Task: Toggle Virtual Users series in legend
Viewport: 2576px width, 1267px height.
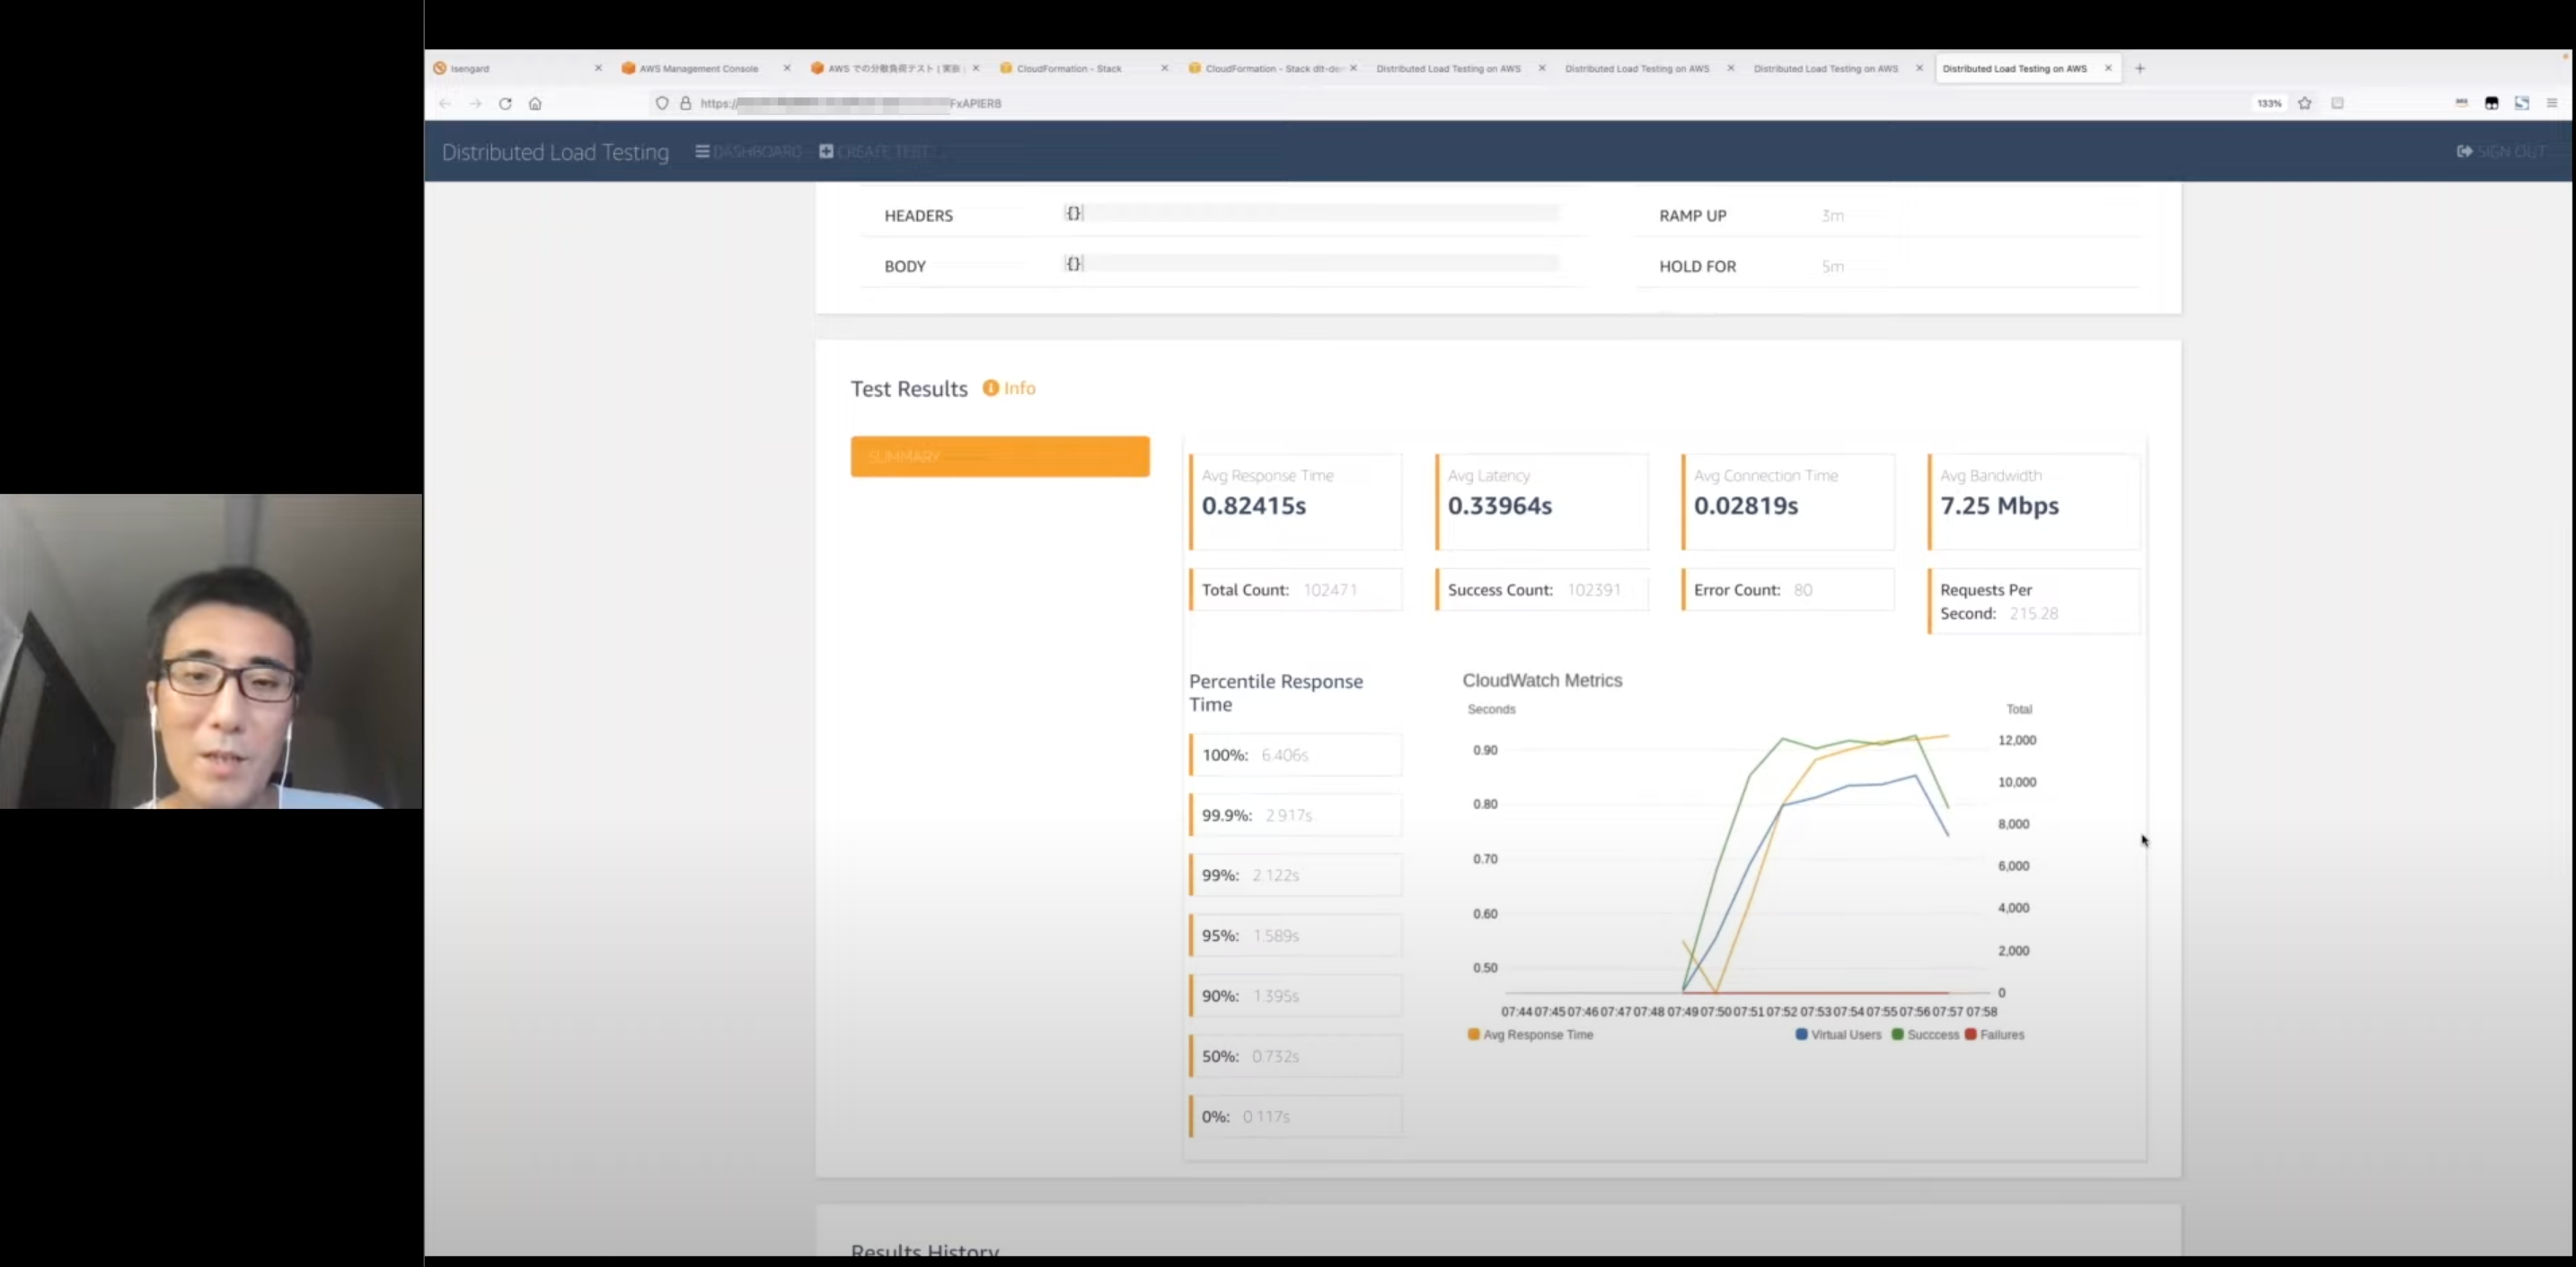Action: tap(1838, 1035)
